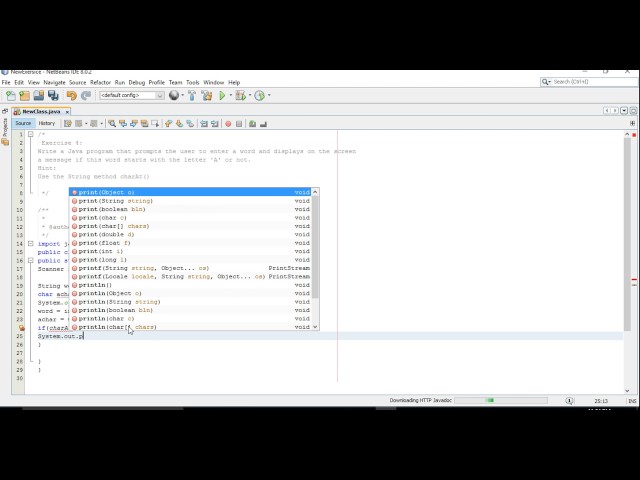Screen dimensions: 640x480
Task: Open the default config combo box
Action: coord(131,96)
